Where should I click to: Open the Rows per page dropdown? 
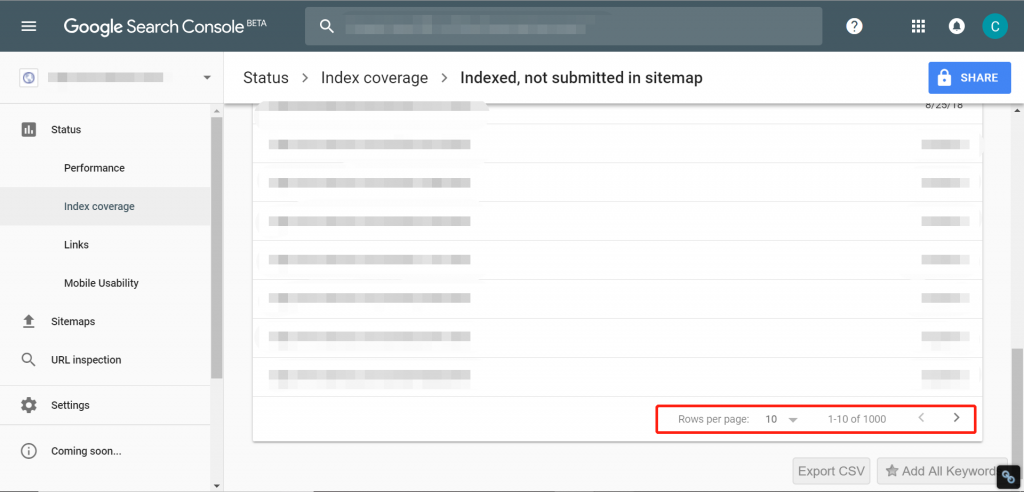(781, 419)
